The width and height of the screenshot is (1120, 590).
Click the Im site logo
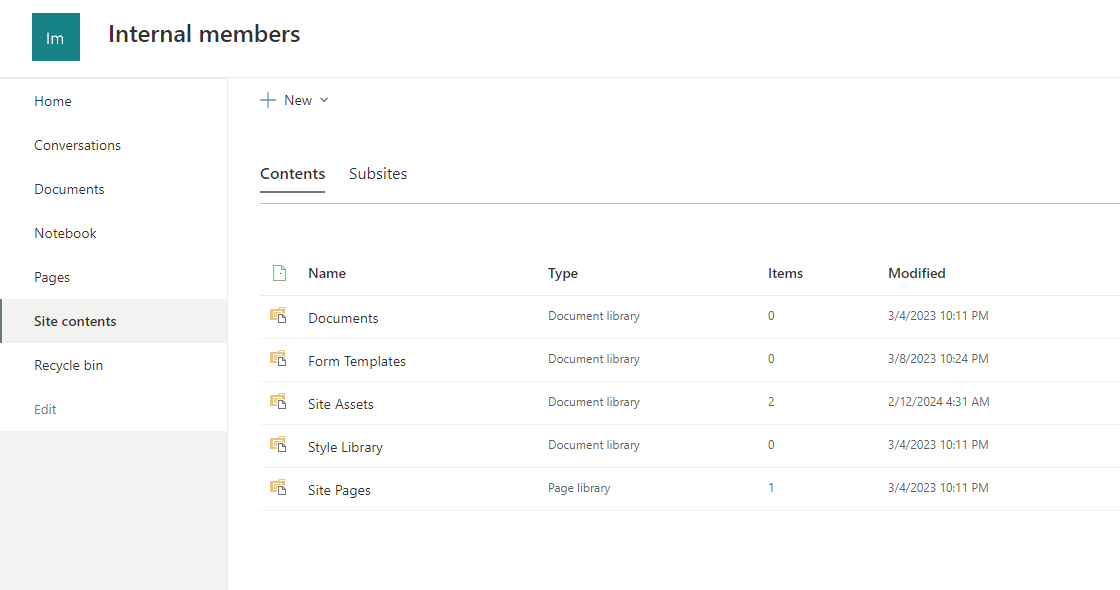click(55, 36)
